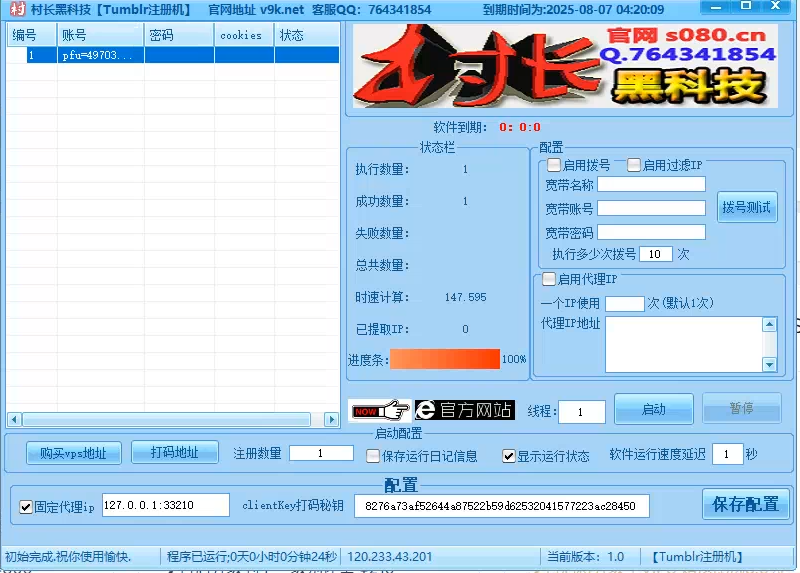The width and height of the screenshot is (800, 573).
Task: Click the 编号 column header
Action: [31, 35]
